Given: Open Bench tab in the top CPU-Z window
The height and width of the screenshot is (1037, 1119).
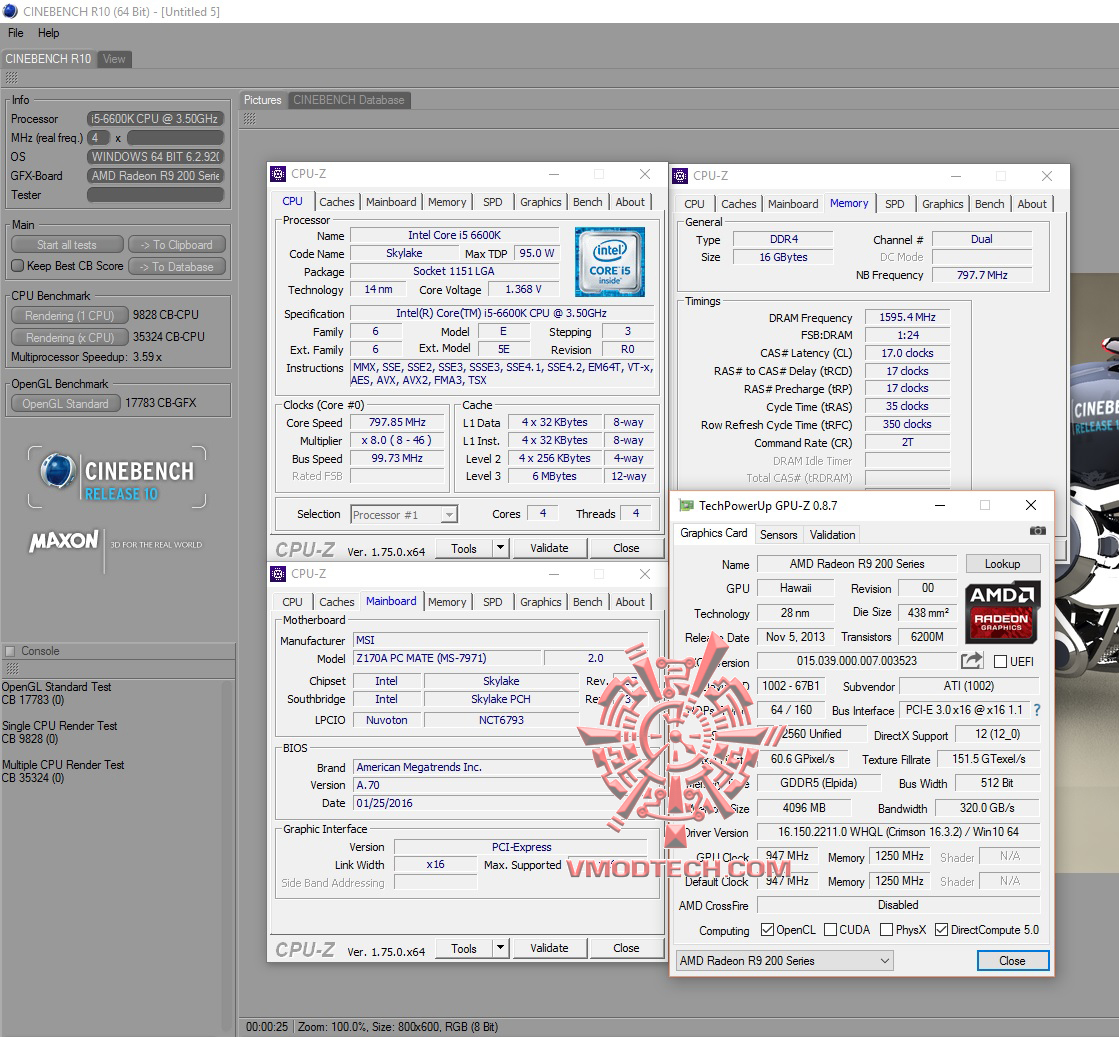Looking at the screenshot, I should click(587, 202).
